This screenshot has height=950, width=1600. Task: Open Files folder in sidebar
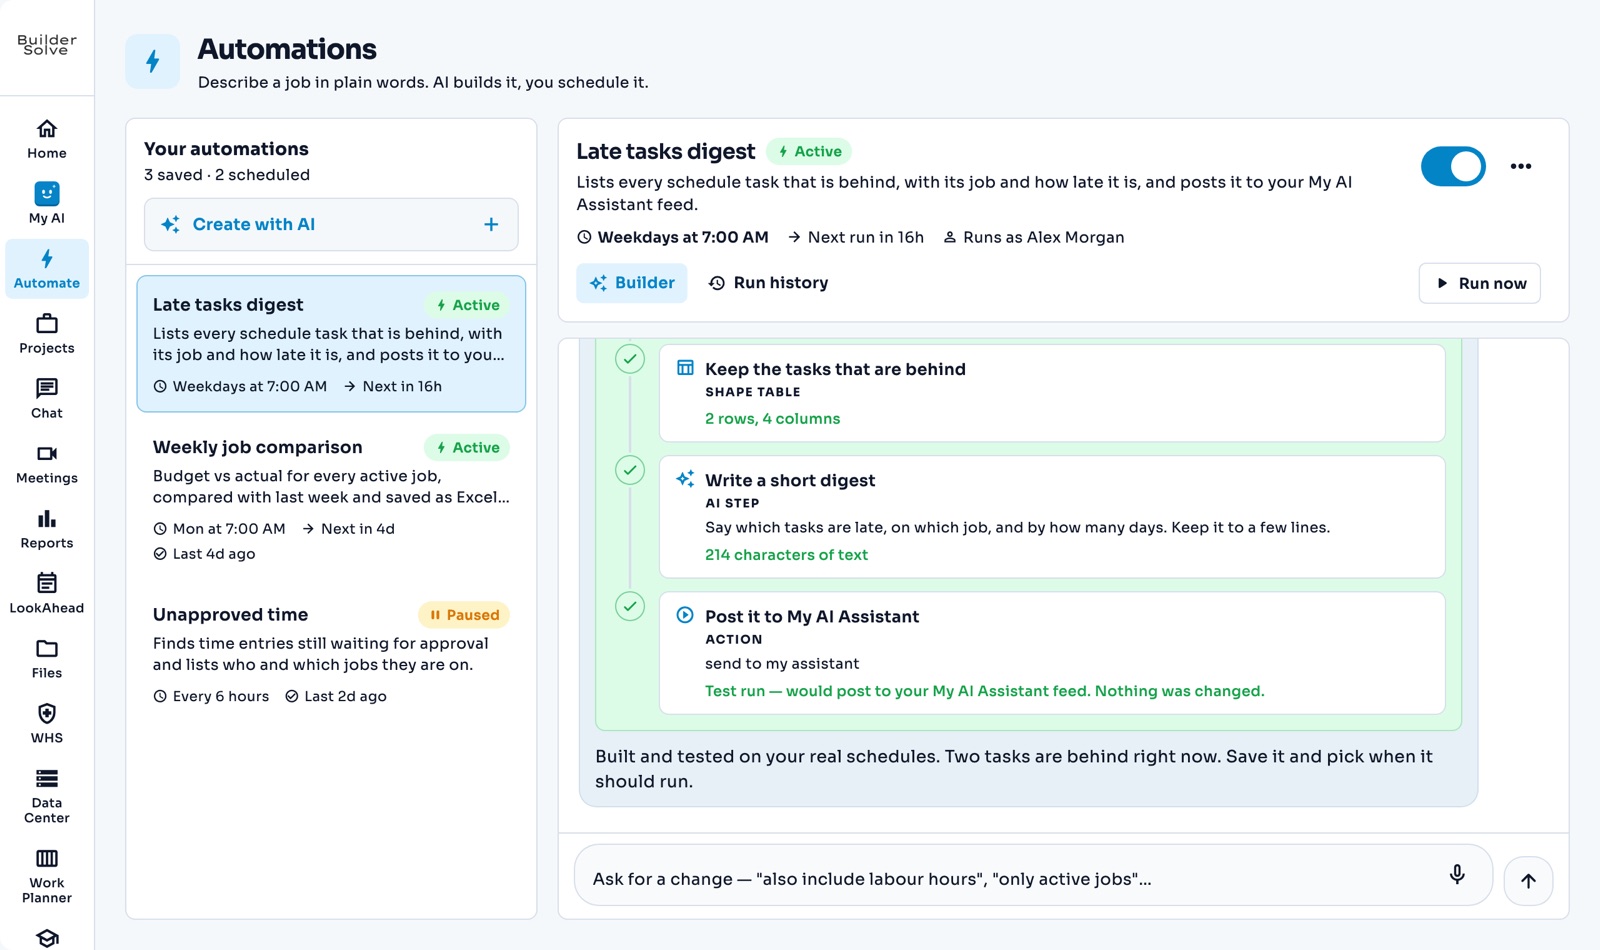coord(47,659)
